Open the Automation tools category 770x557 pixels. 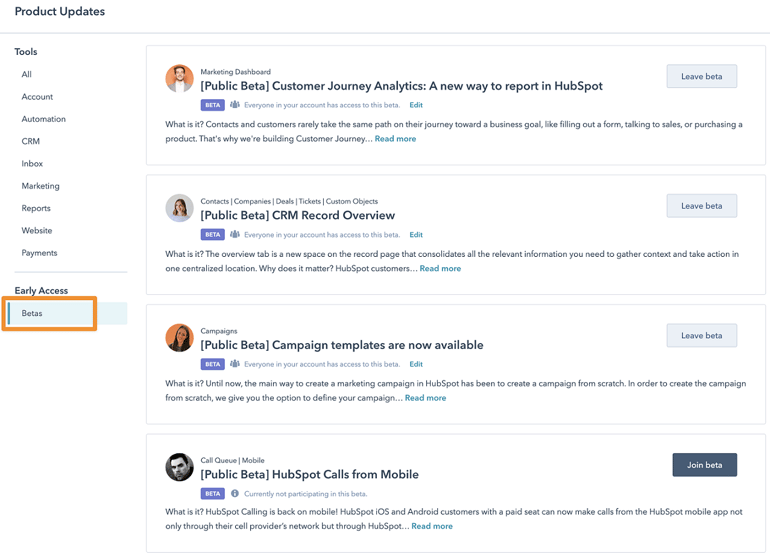click(44, 119)
